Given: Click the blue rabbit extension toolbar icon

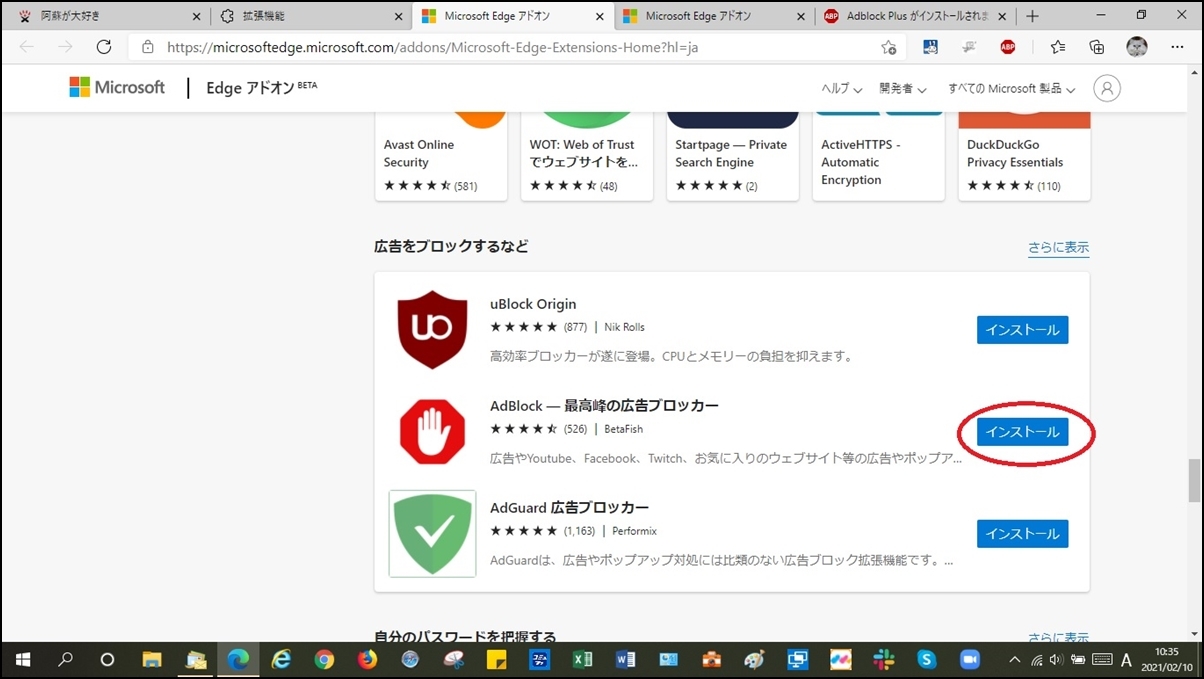Looking at the screenshot, I should click(x=931, y=47).
